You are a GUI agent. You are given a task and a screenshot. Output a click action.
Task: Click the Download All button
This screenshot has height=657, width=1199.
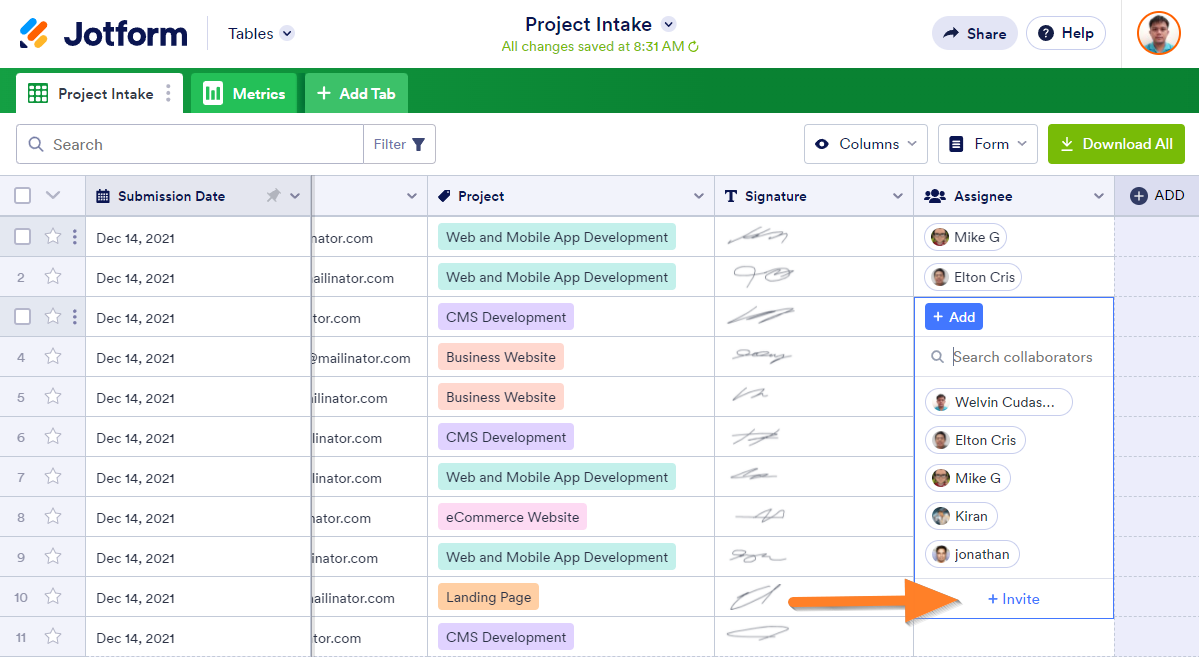(1116, 144)
